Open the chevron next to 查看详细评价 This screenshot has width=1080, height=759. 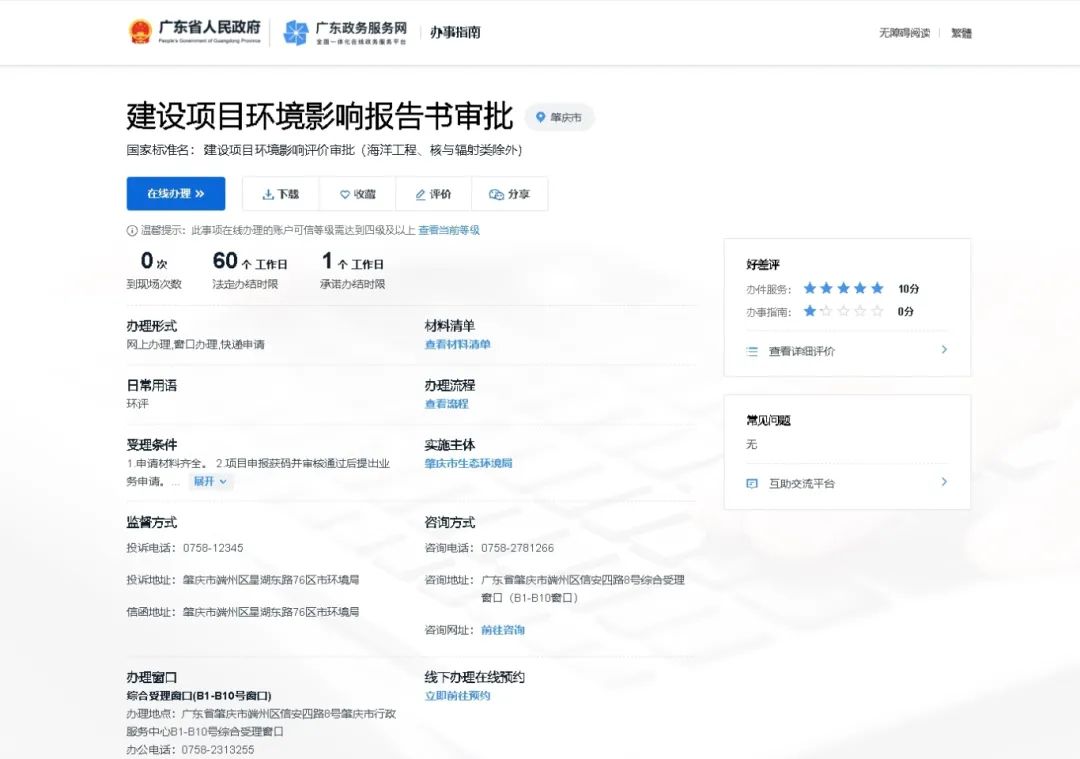[943, 351]
